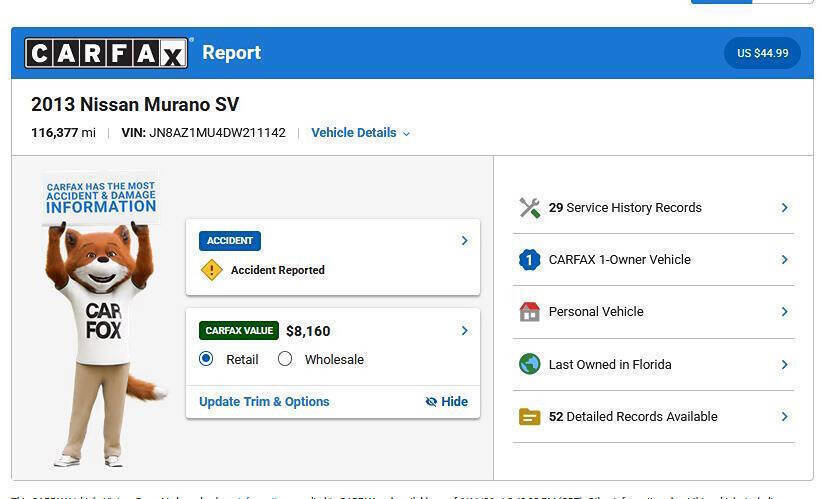Click the 116,377 mi mileage text
The height and width of the screenshot is (499, 837).
pos(64,133)
